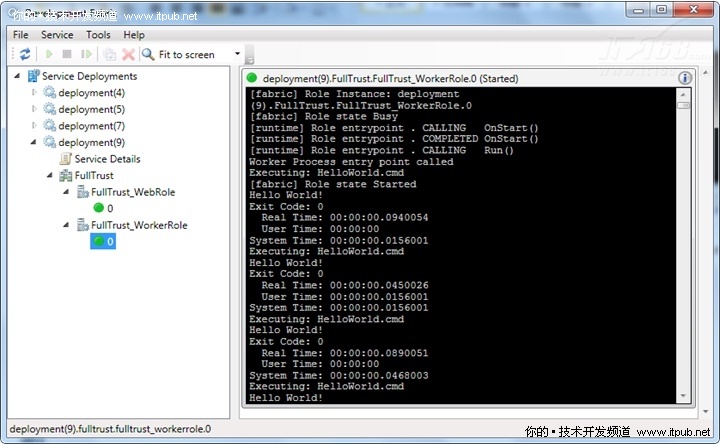
Task: Click the console scrollbar down arrow
Action: pos(683,395)
